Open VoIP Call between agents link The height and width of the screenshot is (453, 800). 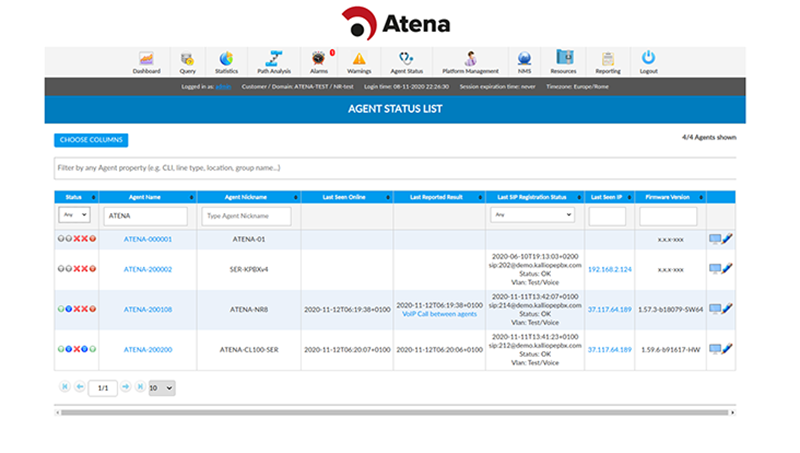439,314
